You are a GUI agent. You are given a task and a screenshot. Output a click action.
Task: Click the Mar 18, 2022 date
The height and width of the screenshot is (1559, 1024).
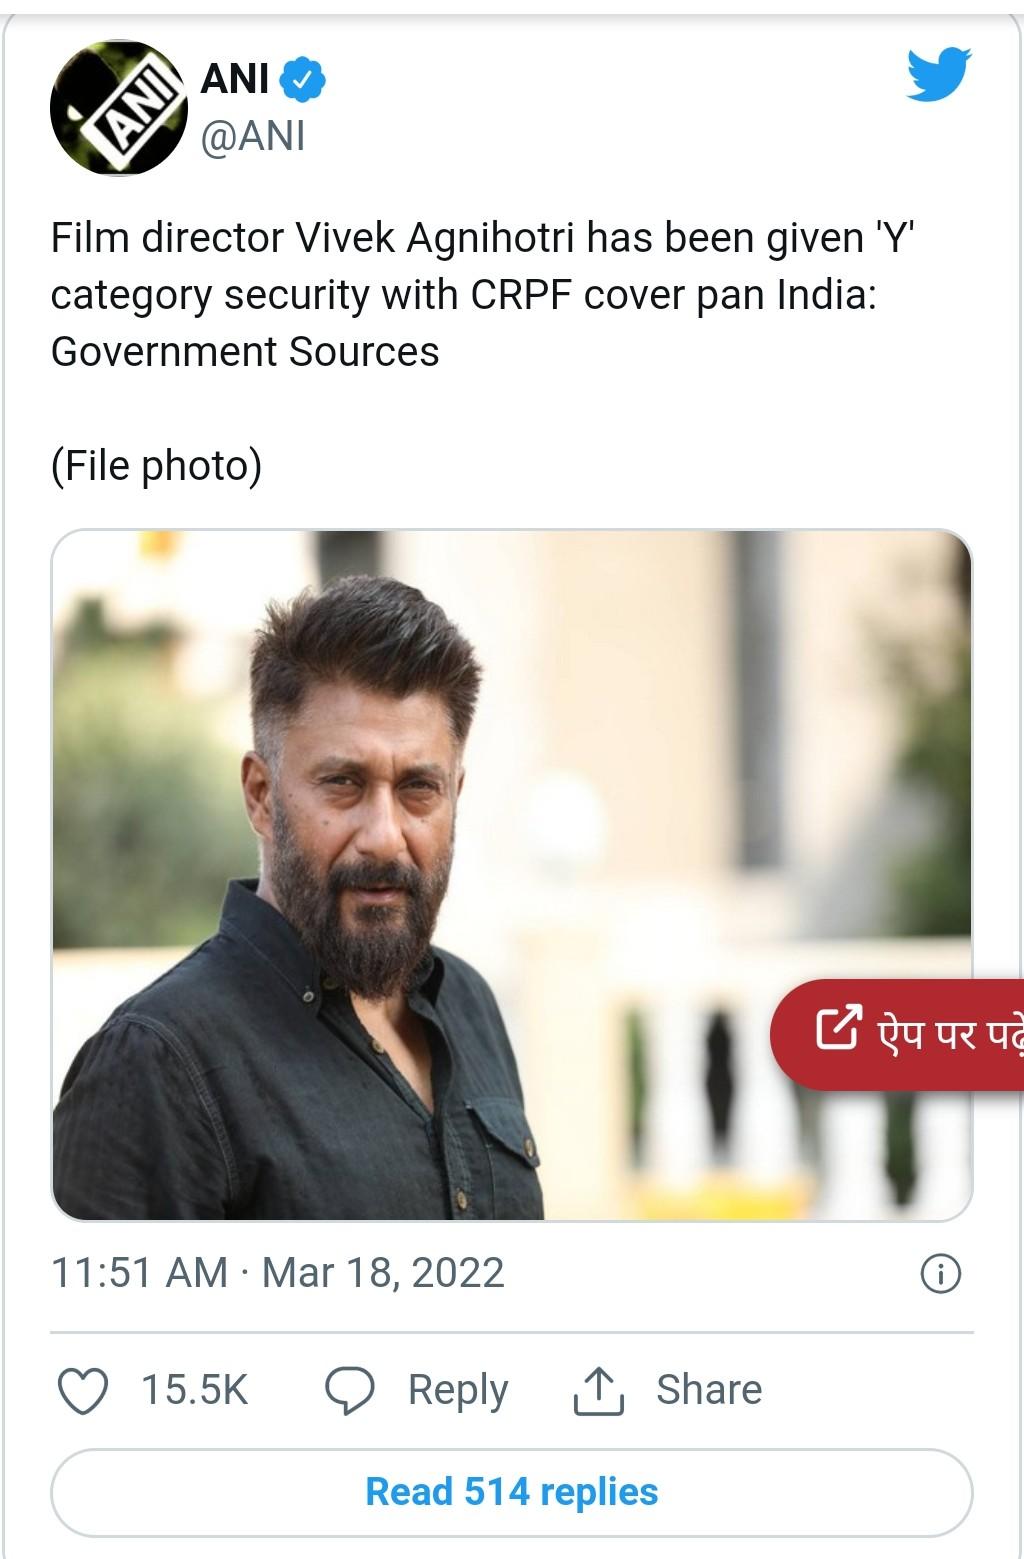(x=383, y=1273)
